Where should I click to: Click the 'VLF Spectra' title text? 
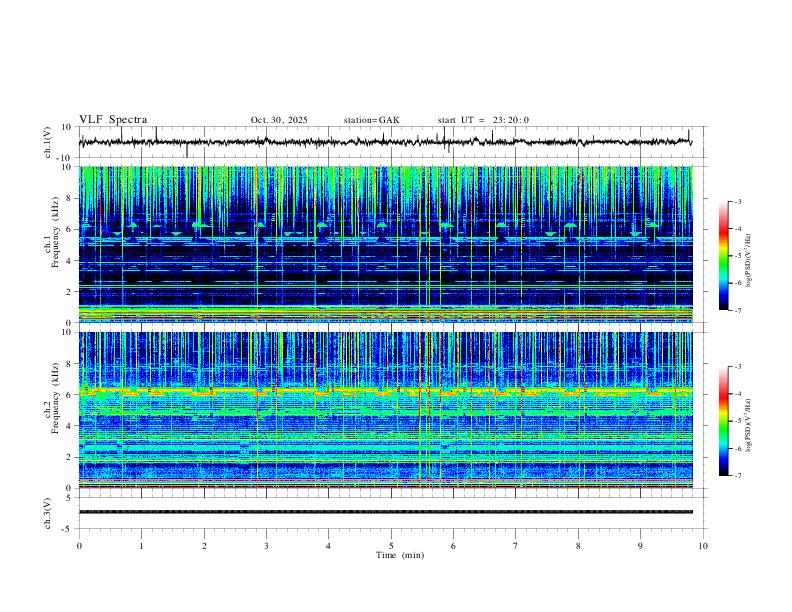coord(113,120)
